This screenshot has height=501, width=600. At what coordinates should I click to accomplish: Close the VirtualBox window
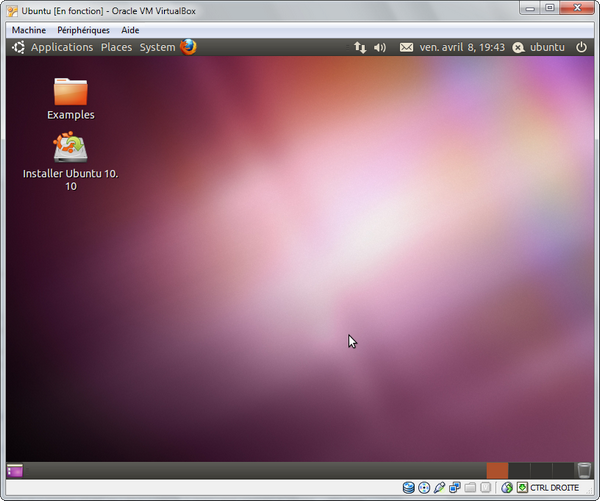point(577,8)
